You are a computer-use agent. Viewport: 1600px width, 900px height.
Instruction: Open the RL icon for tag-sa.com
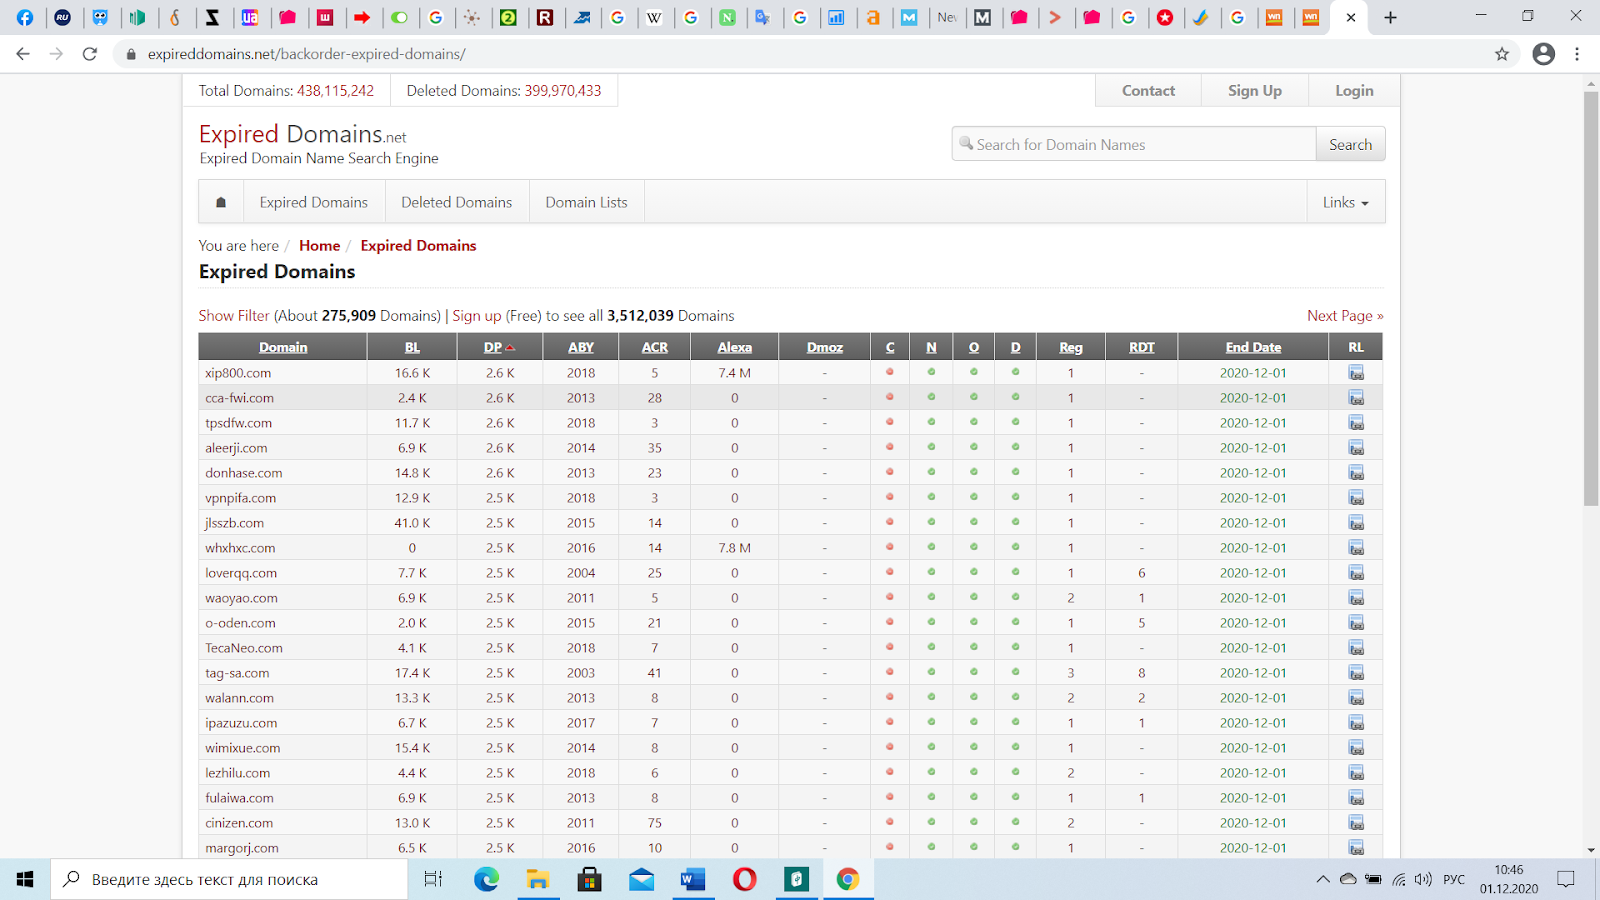pyautogui.click(x=1356, y=672)
